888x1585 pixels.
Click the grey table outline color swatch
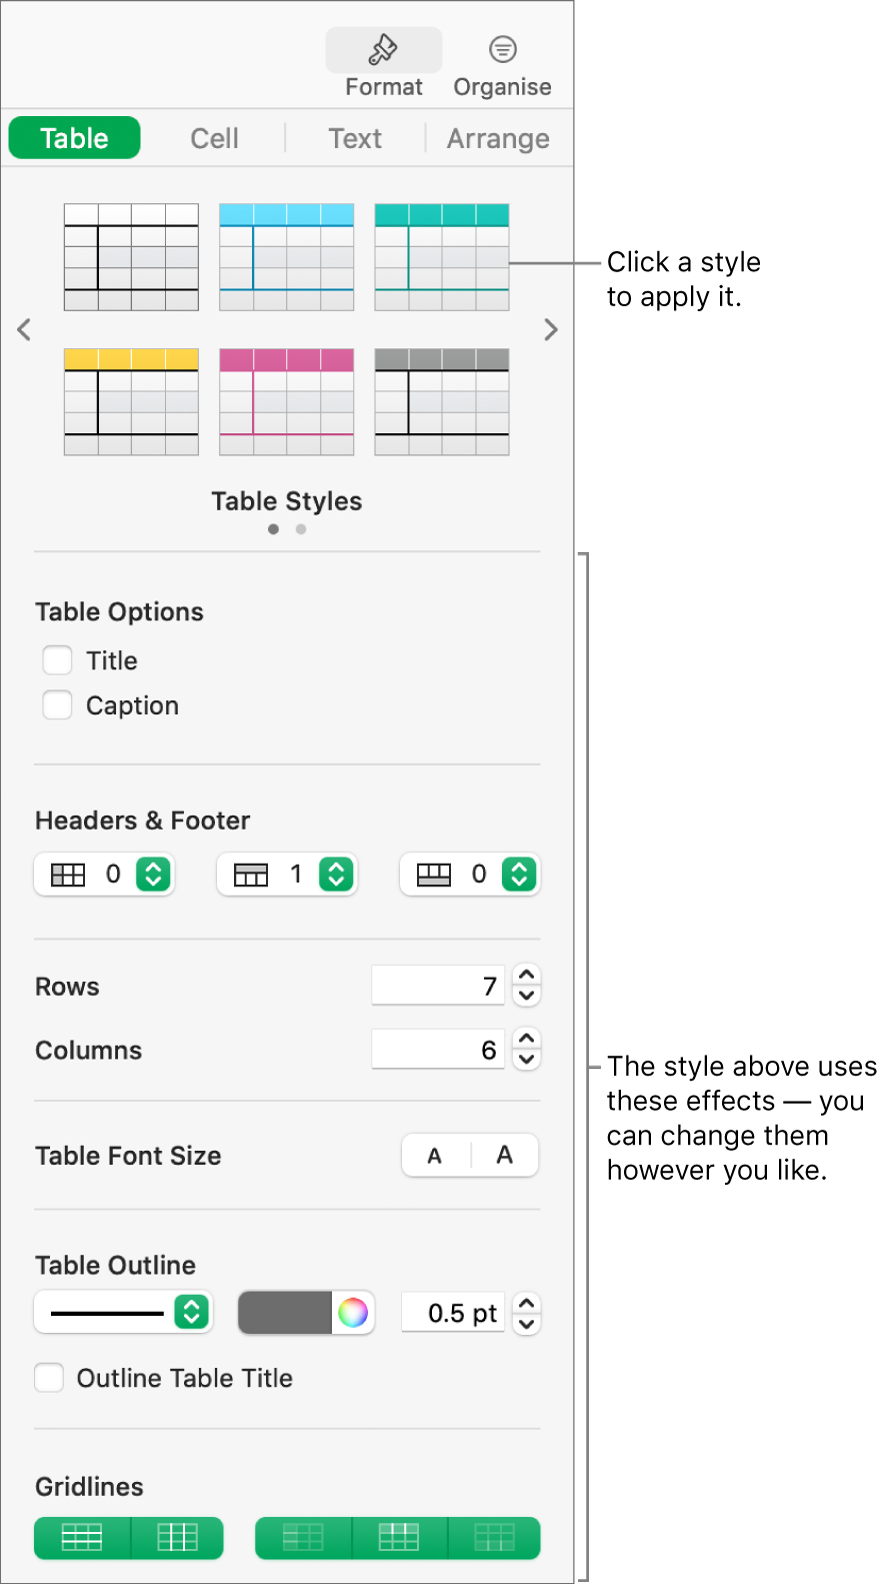pos(285,1313)
